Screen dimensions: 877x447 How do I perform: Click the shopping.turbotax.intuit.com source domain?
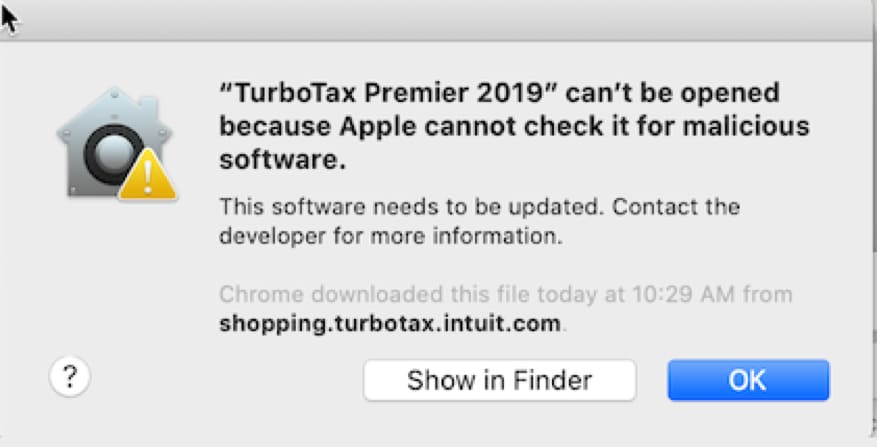pos(390,324)
